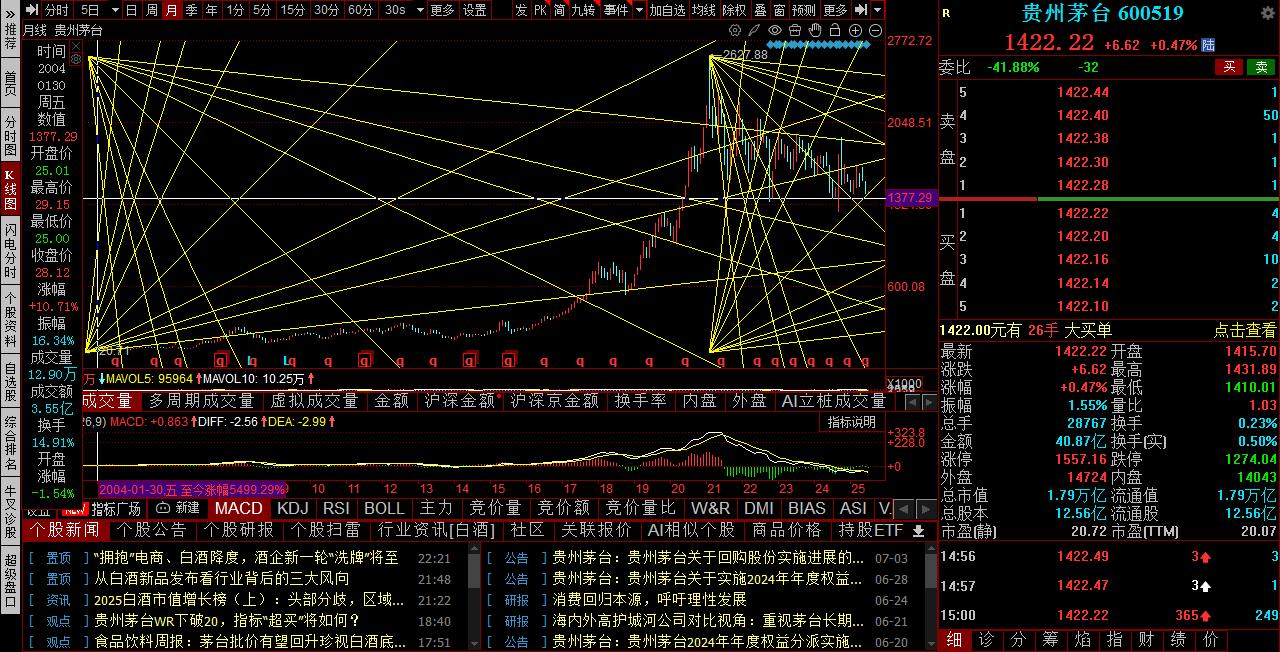
Task: Close the data info panel X icon
Action: point(76,46)
